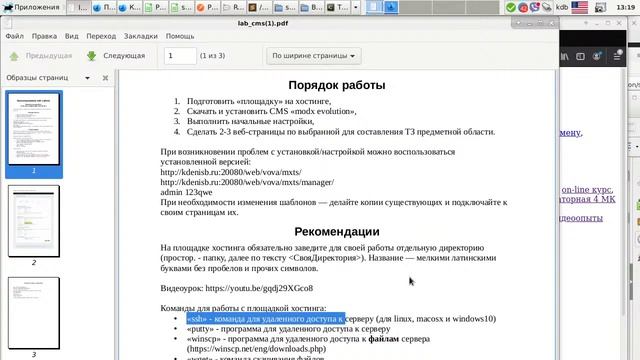Switch to the brown-icon taskbar window '/...'
Viewport: 640px width, 360px height.
pos(259,7)
